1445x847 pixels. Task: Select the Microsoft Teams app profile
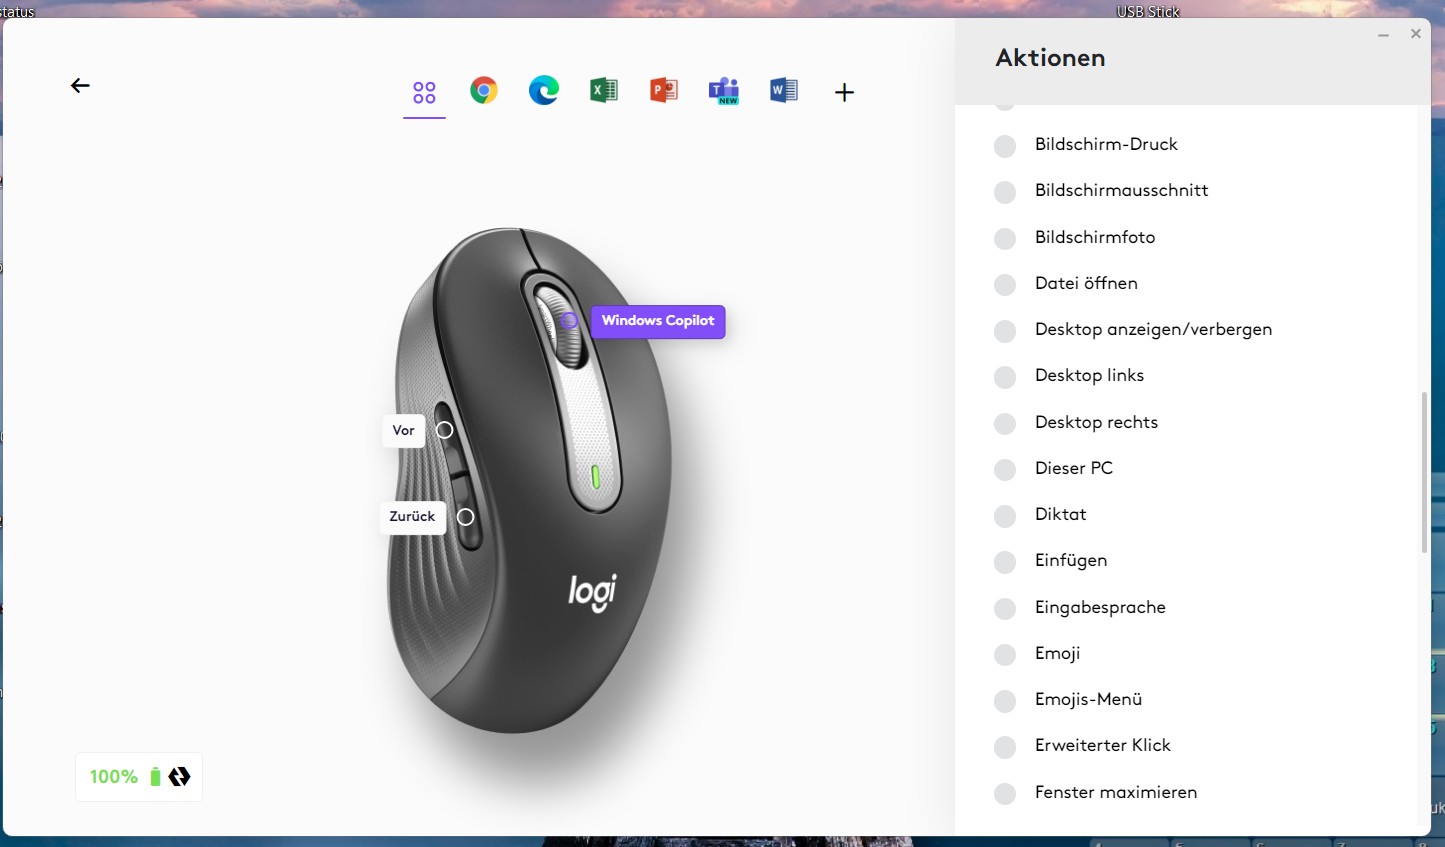[x=724, y=91]
